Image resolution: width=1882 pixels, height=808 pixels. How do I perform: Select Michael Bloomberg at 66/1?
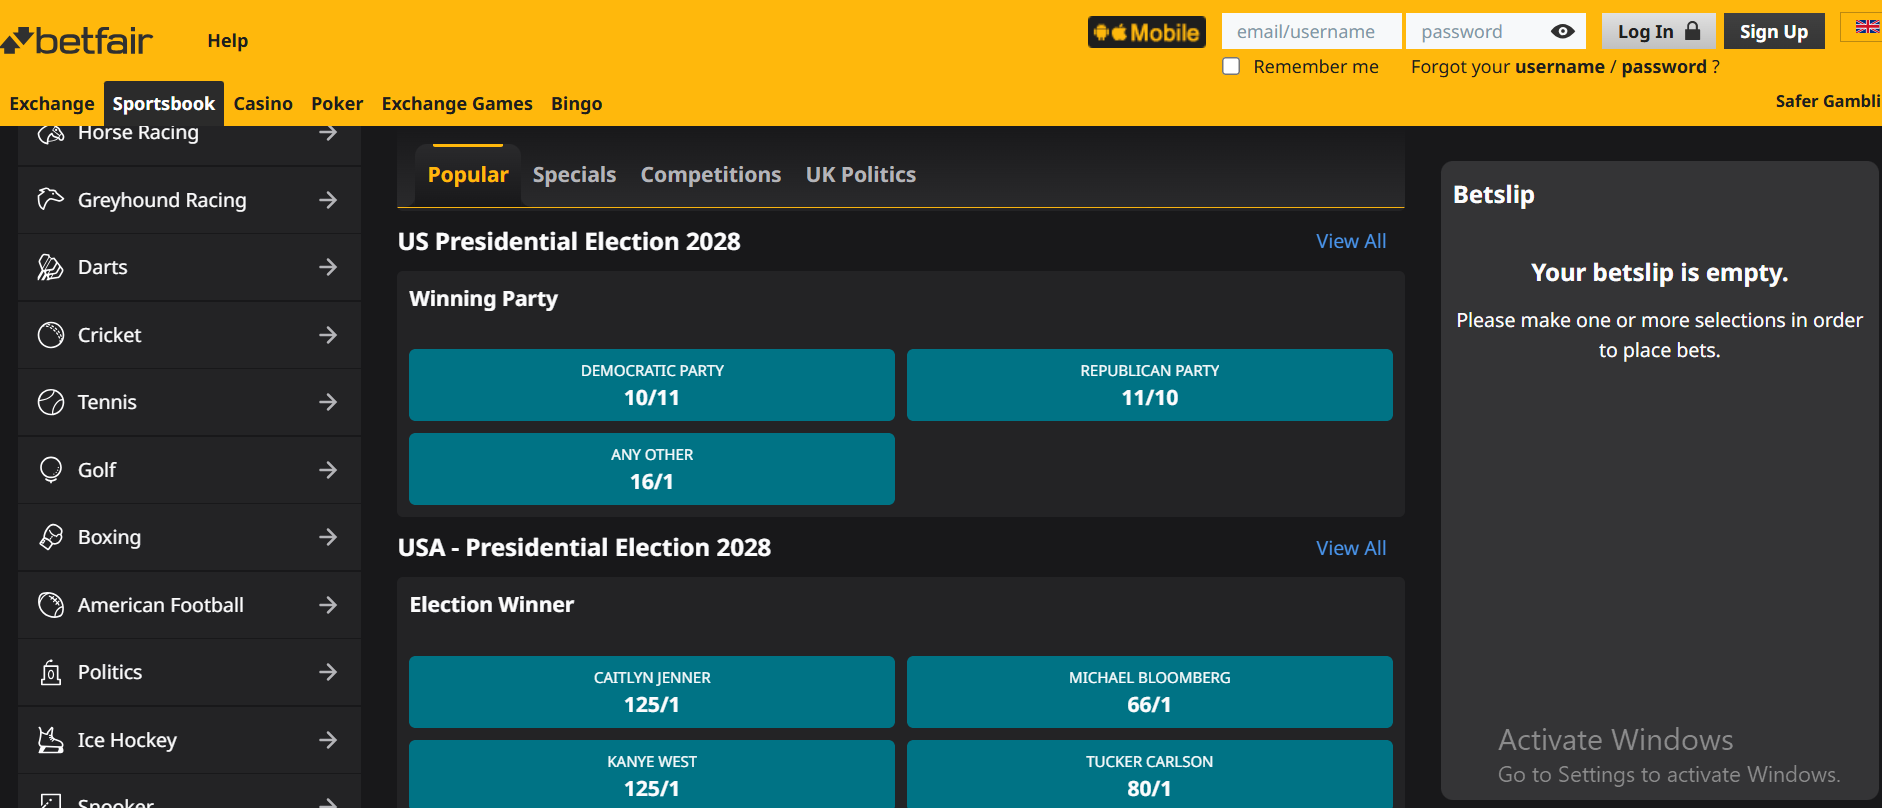[1150, 692]
